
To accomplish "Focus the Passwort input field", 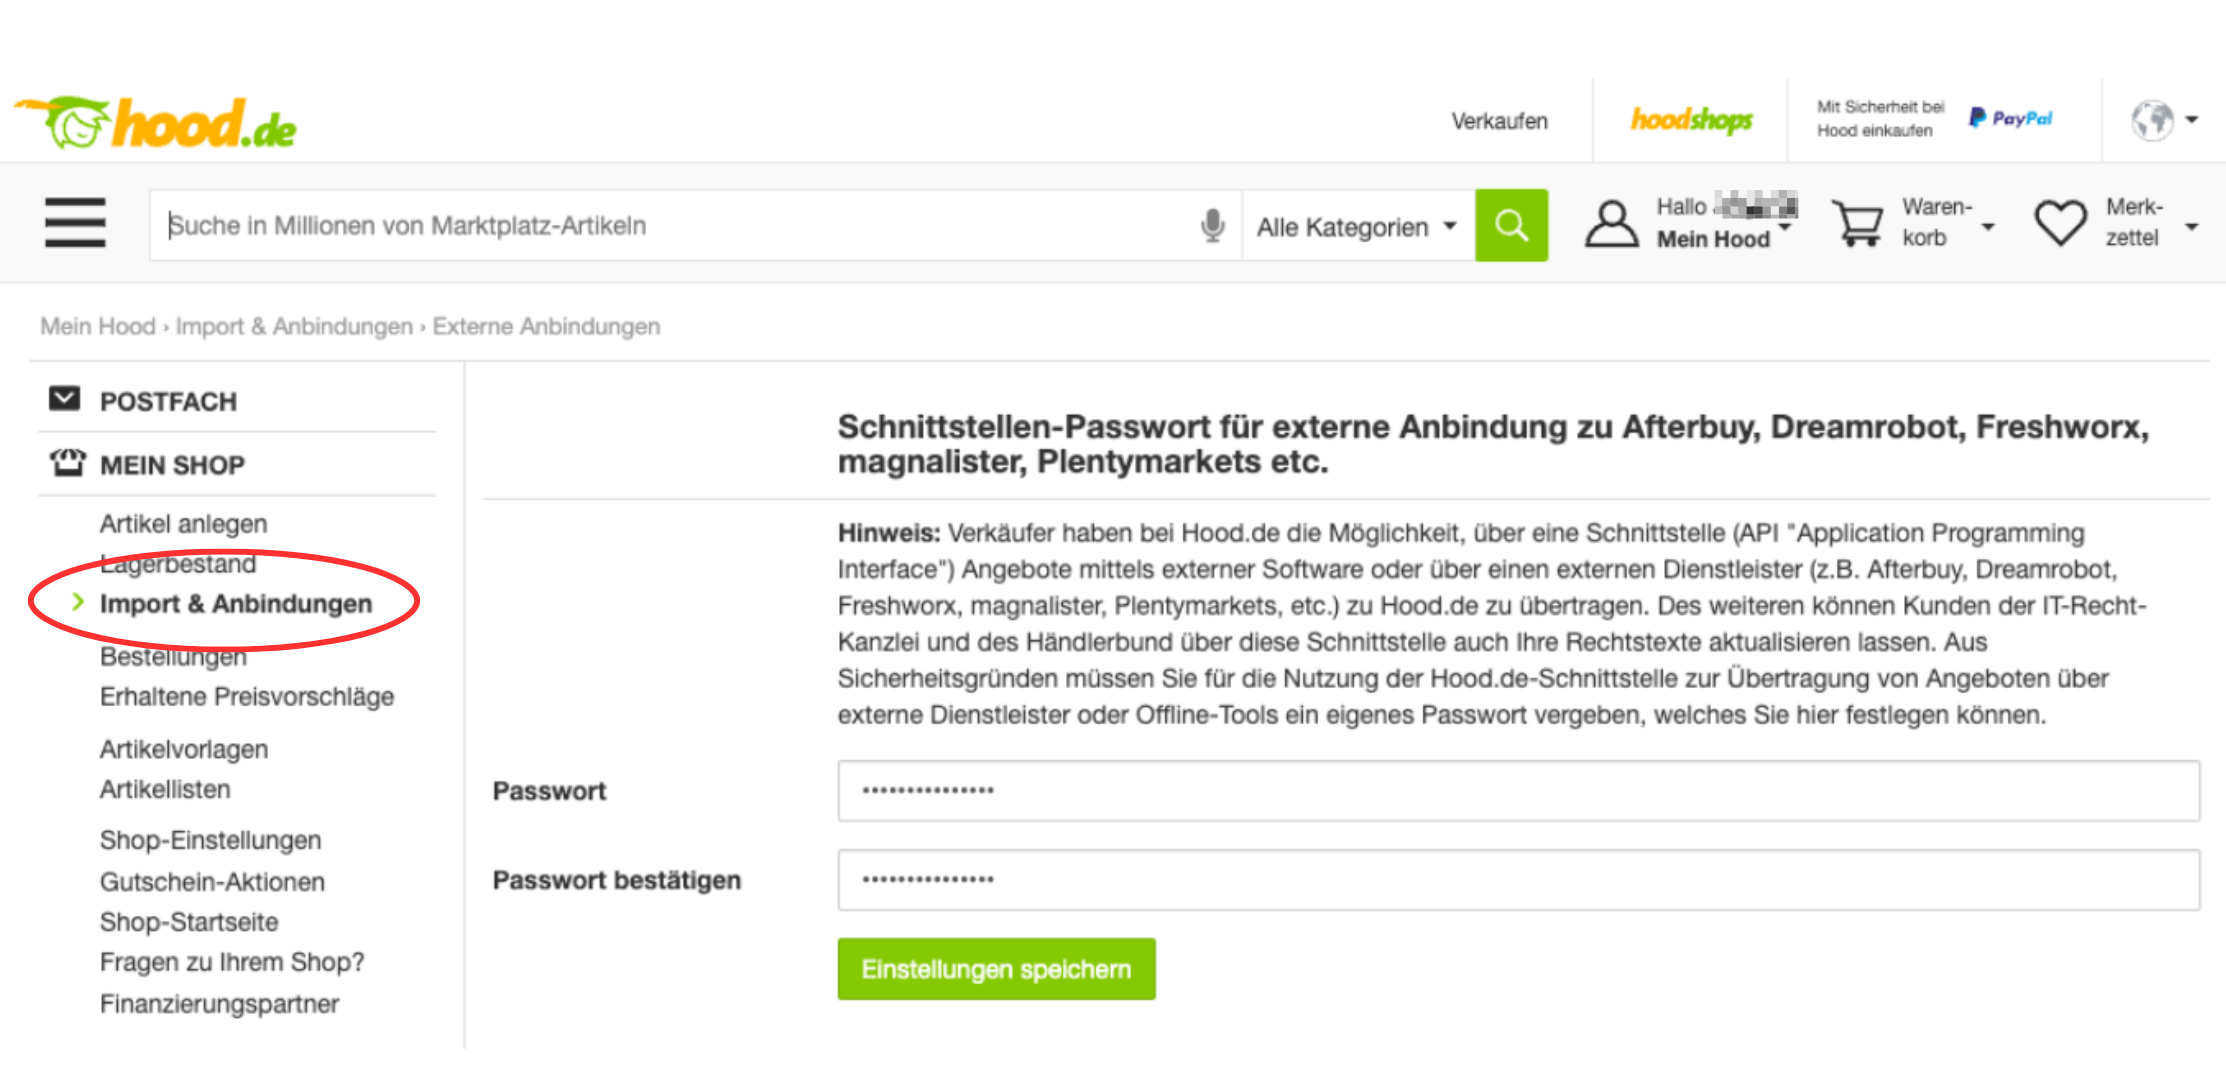I will 1518,791.
